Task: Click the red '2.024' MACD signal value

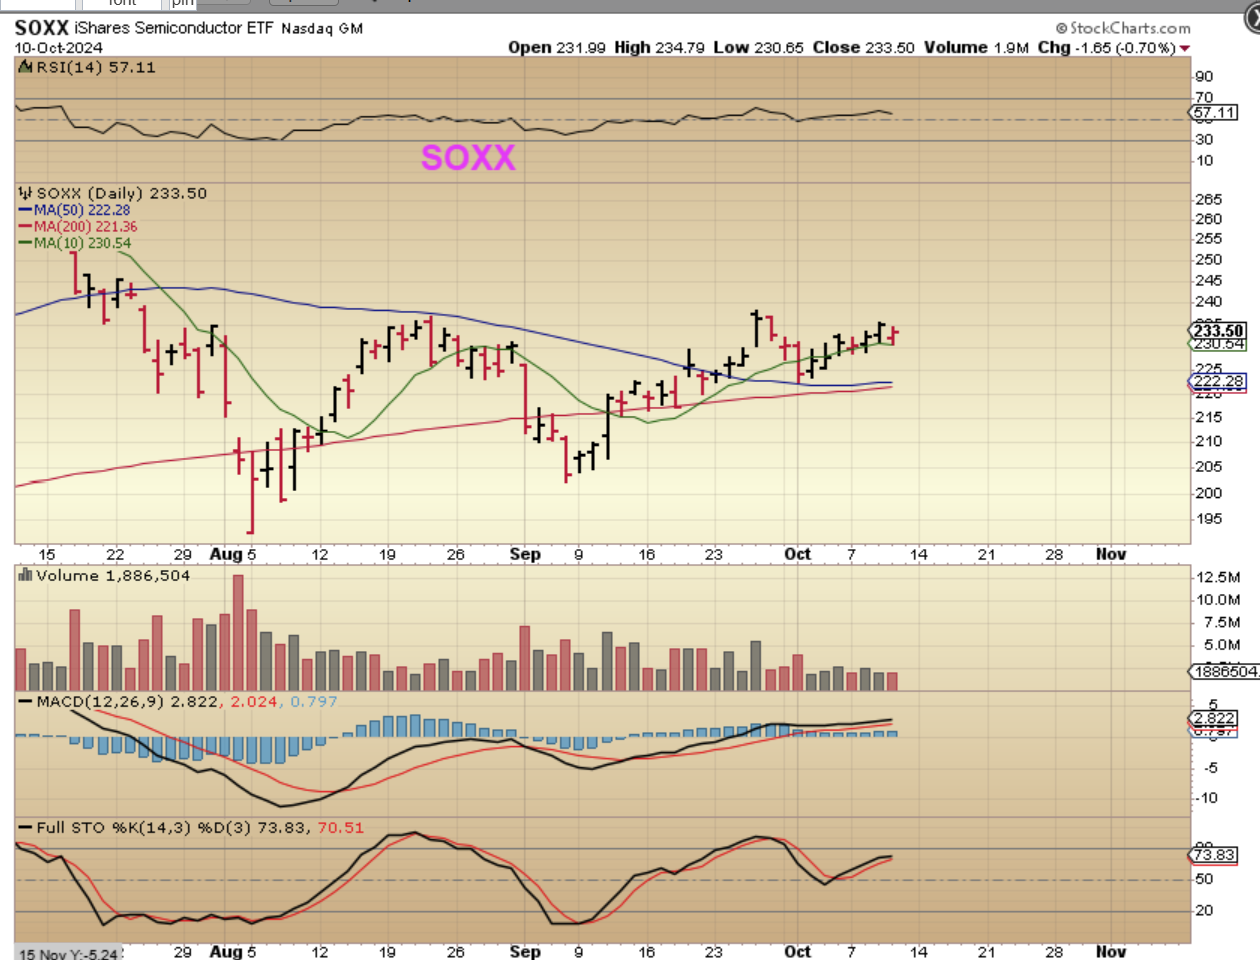Action: click(254, 701)
